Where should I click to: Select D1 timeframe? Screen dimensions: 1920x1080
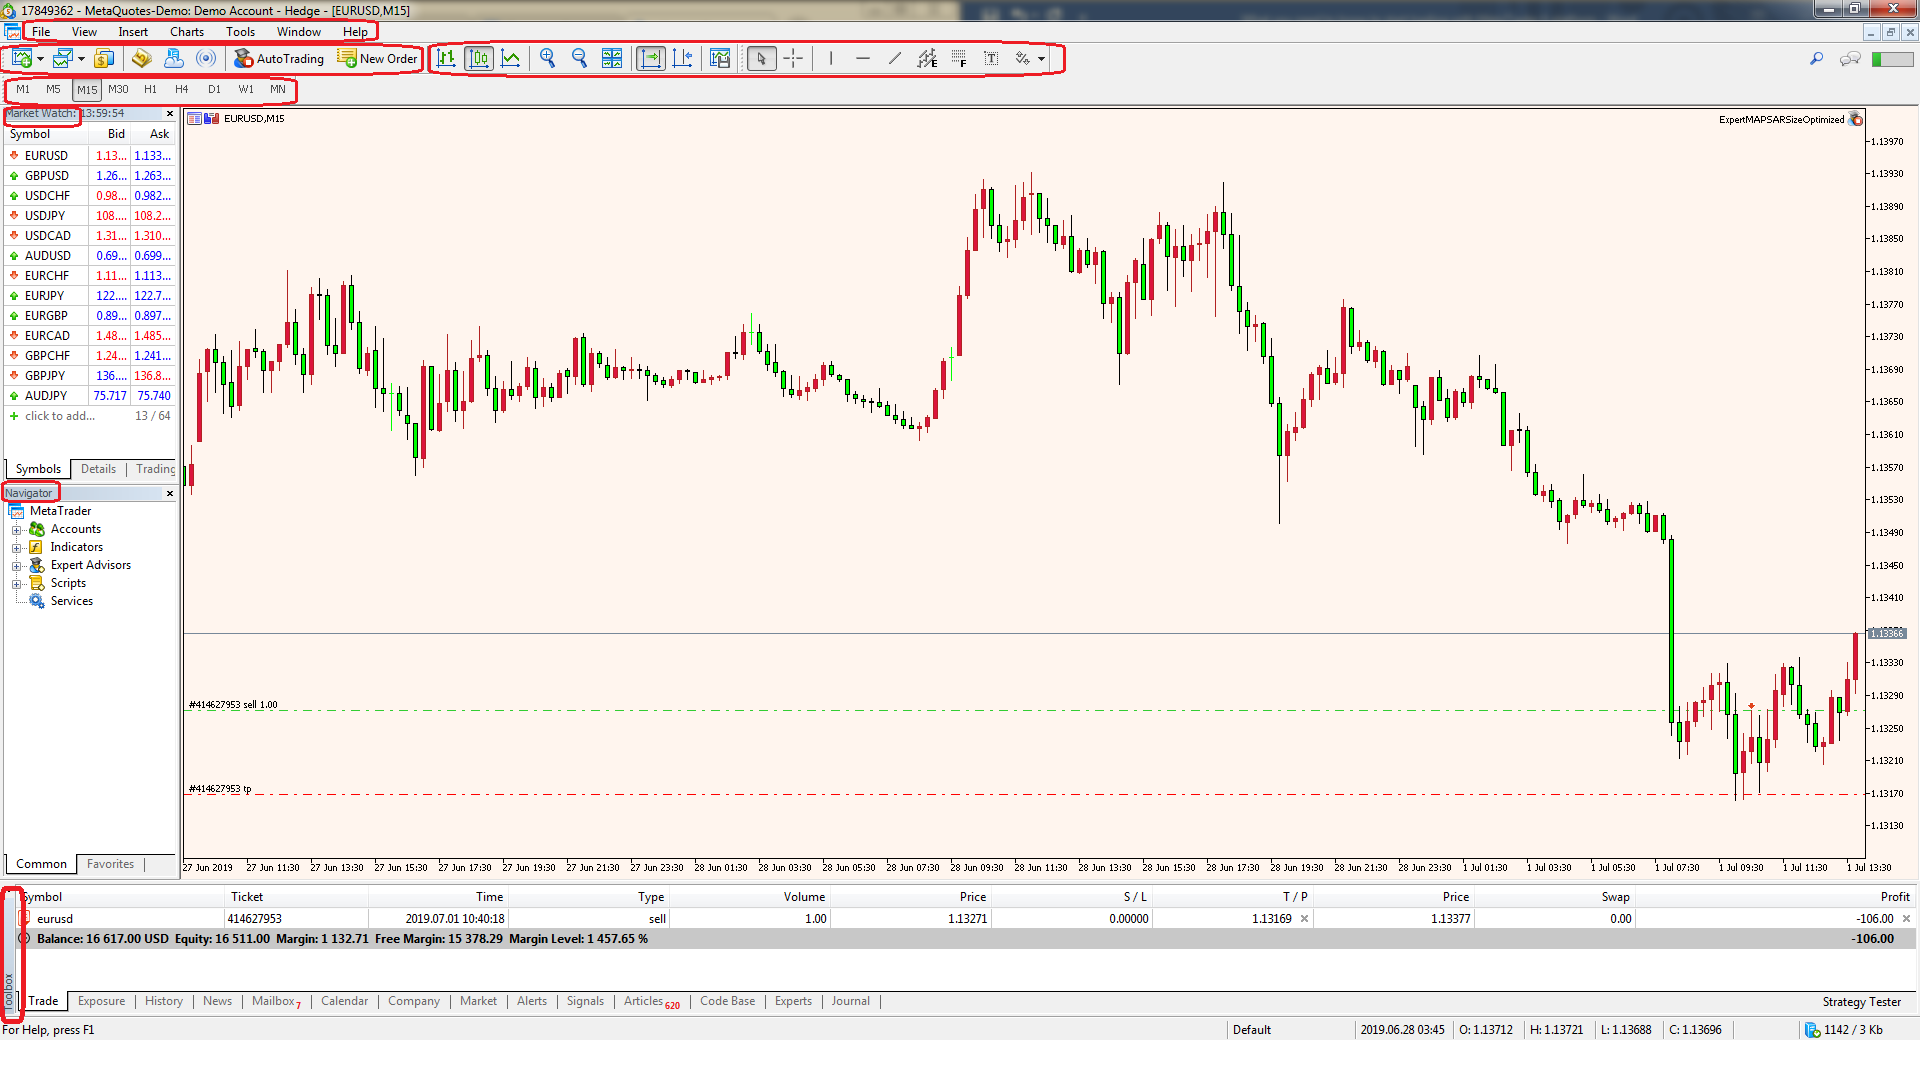pos(214,89)
